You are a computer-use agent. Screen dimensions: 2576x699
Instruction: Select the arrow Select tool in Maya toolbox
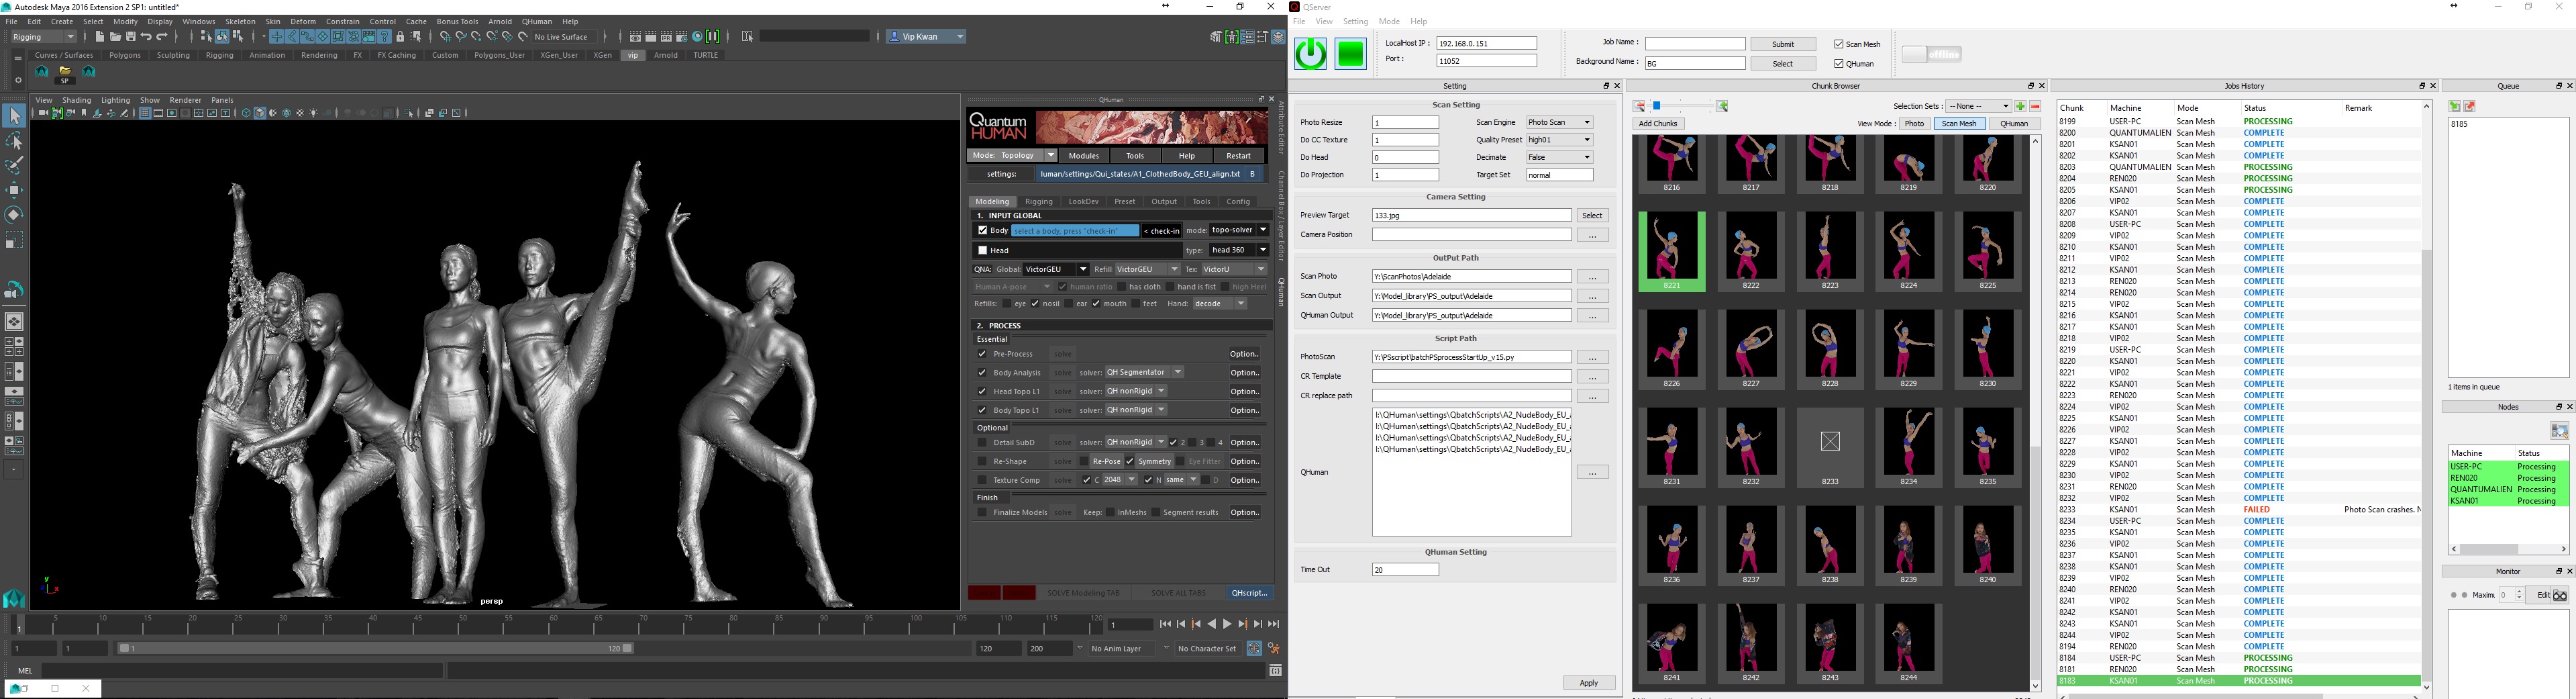(14, 116)
